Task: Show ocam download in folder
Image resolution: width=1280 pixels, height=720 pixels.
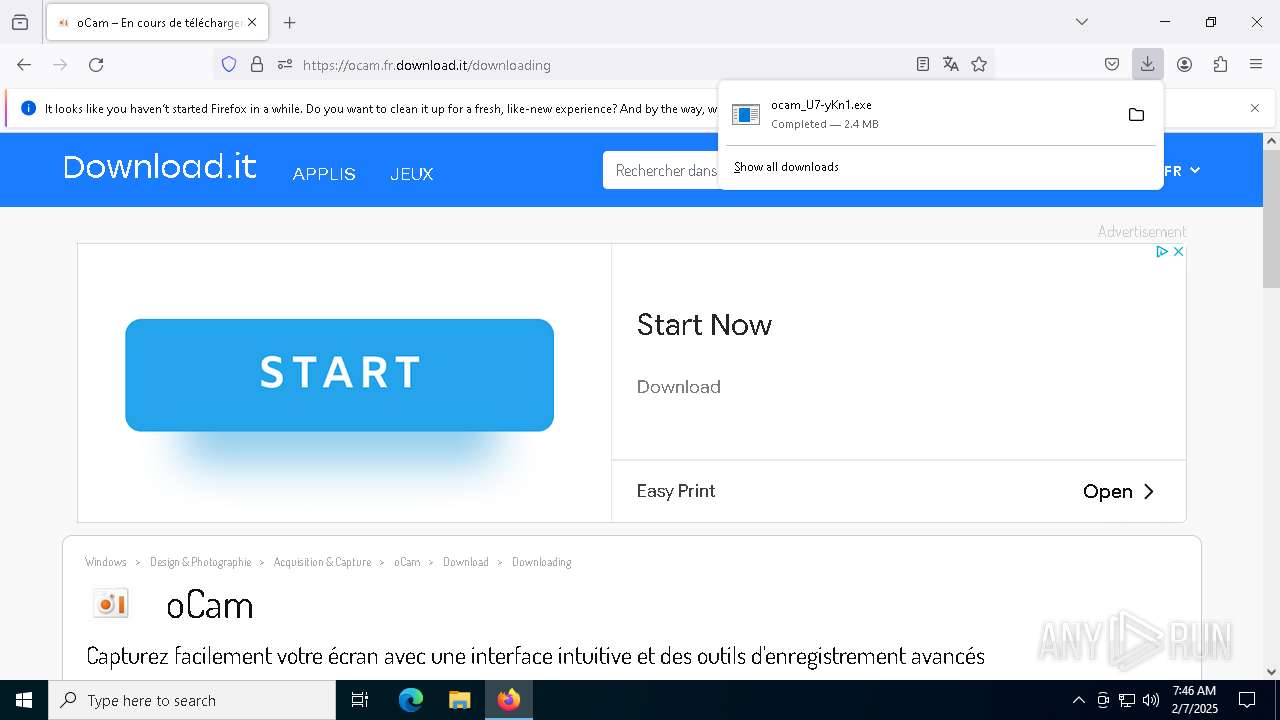Action: coord(1136,115)
